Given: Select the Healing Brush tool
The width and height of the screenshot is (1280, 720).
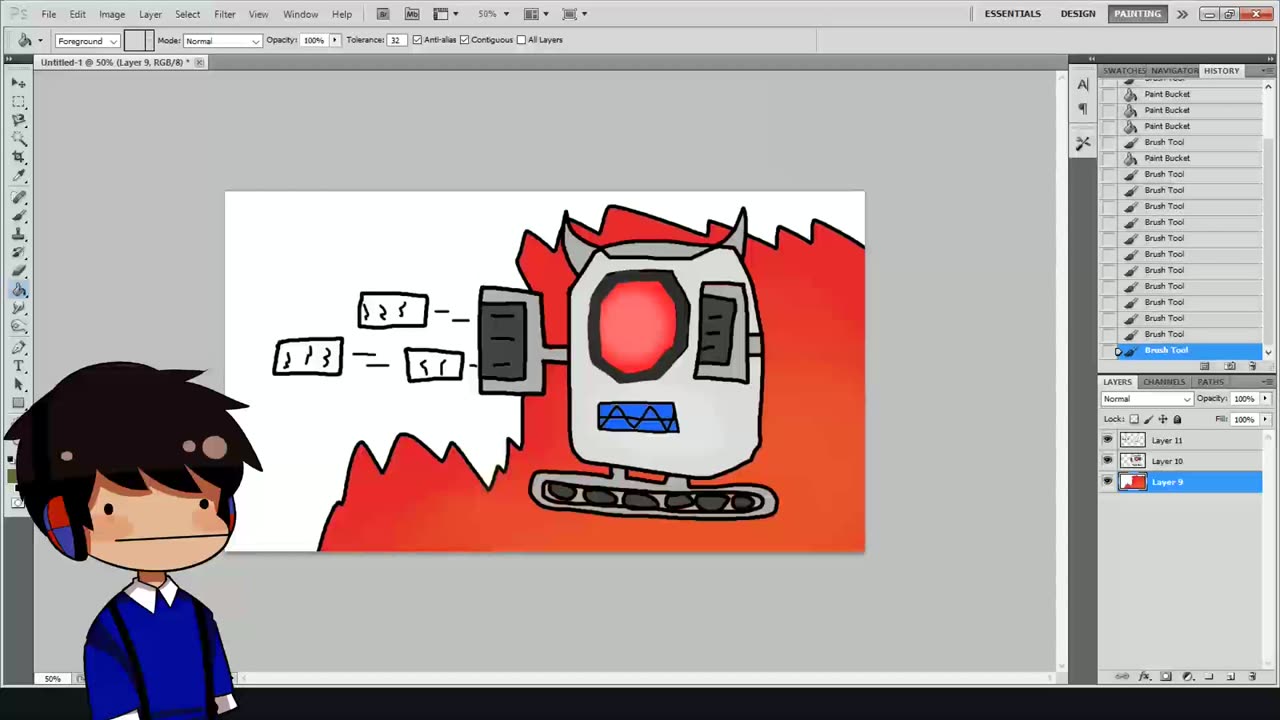Looking at the screenshot, I should 19,197.
